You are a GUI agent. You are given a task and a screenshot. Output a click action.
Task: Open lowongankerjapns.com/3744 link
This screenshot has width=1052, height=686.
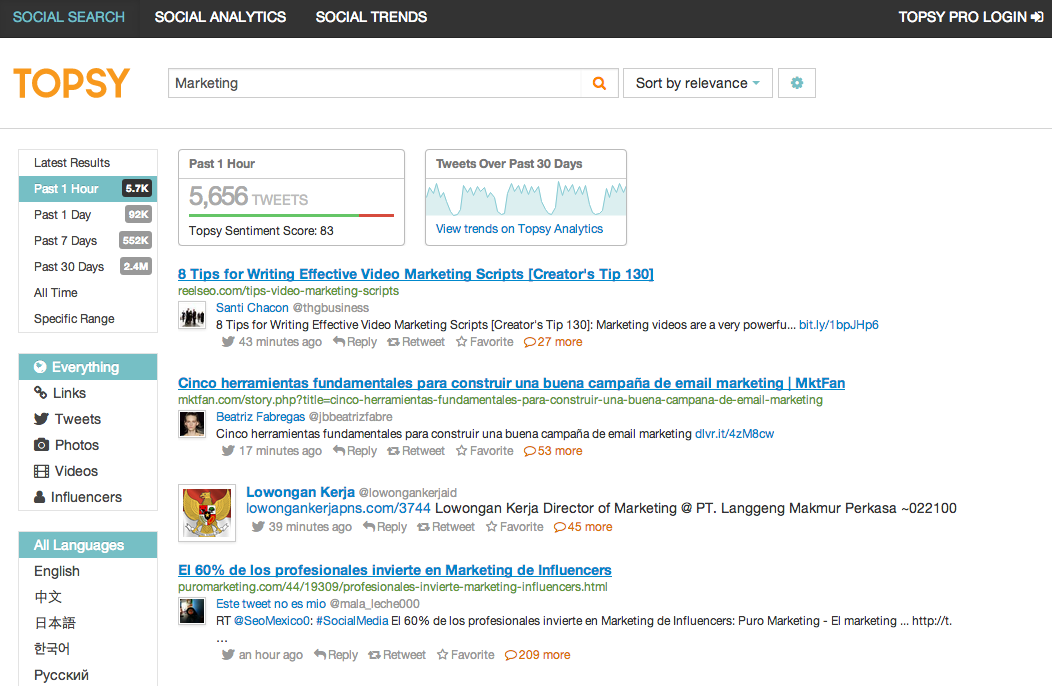click(338, 508)
